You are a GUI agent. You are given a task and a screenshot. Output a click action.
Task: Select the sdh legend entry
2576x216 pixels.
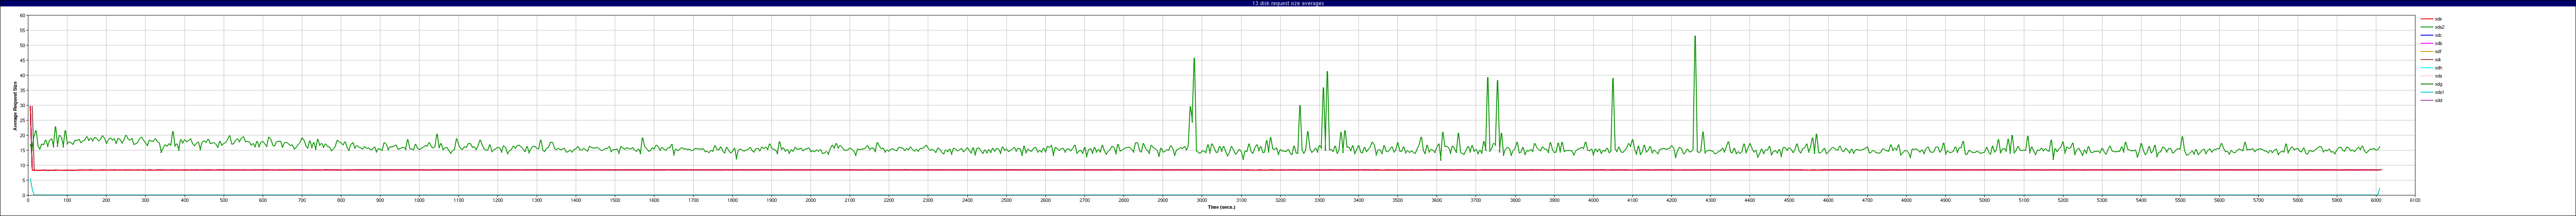tap(2431, 68)
